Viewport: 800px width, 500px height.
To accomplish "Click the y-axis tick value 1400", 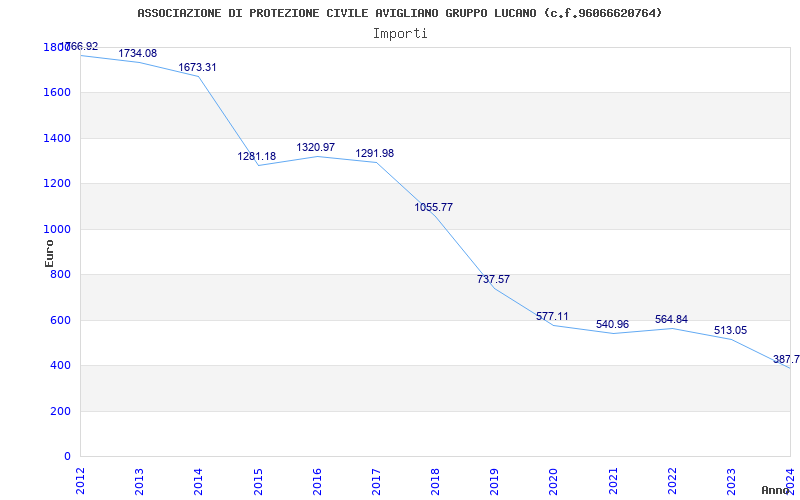I will point(57,138).
